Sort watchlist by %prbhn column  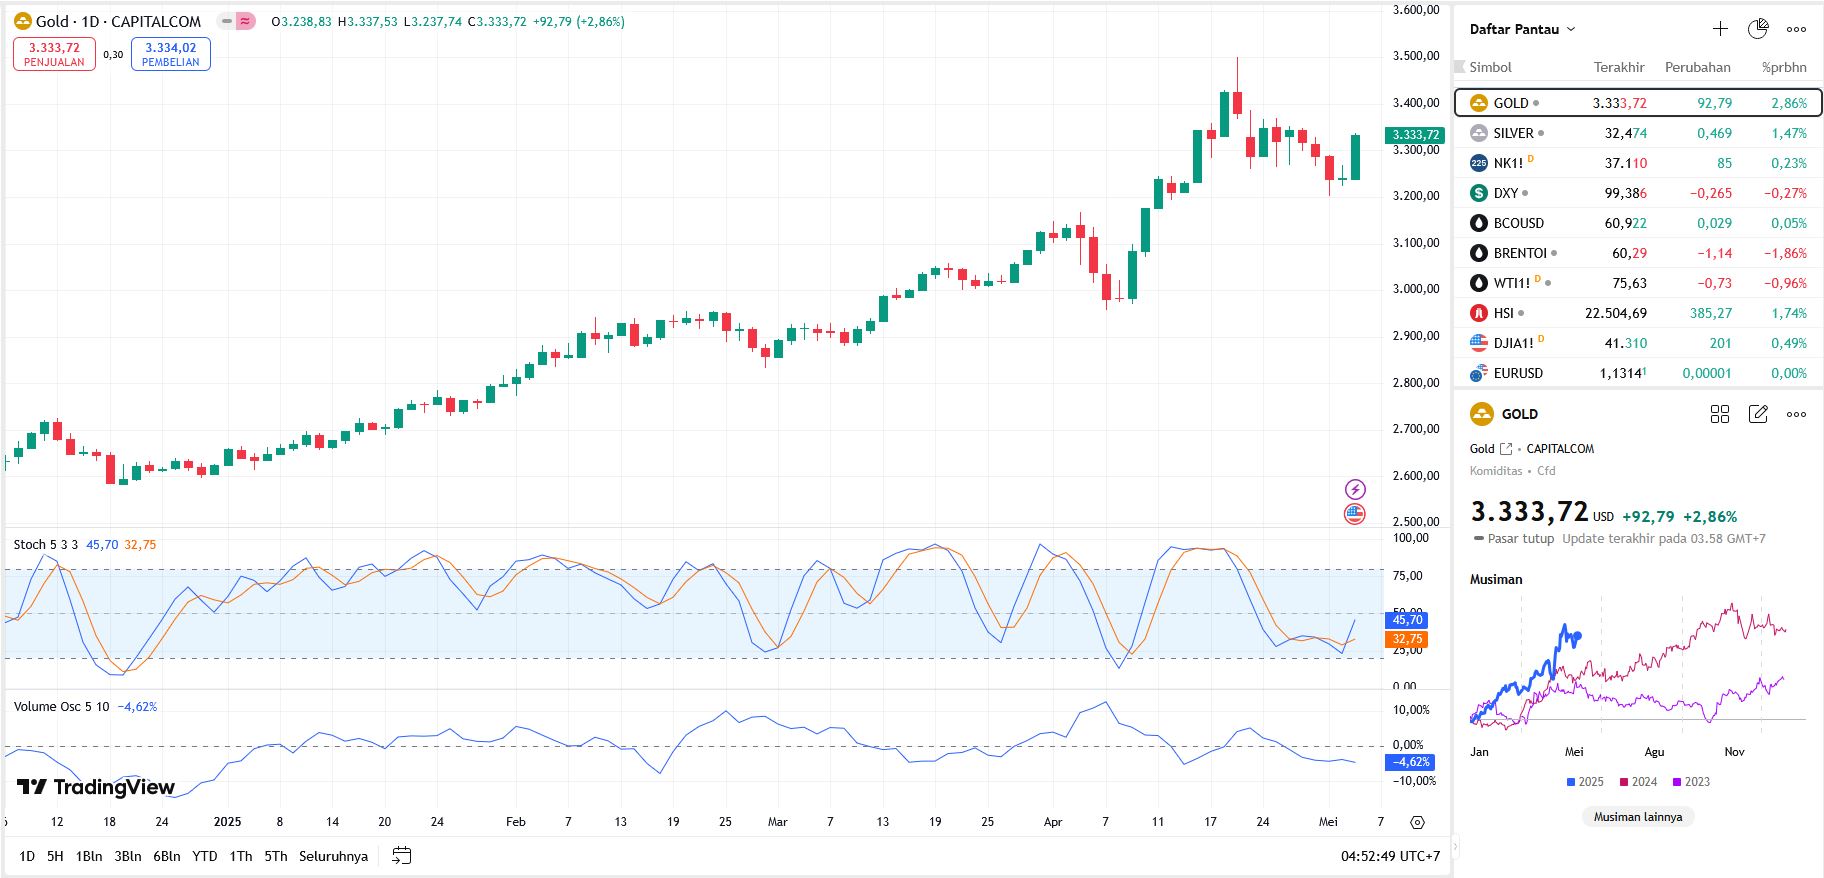point(1784,67)
